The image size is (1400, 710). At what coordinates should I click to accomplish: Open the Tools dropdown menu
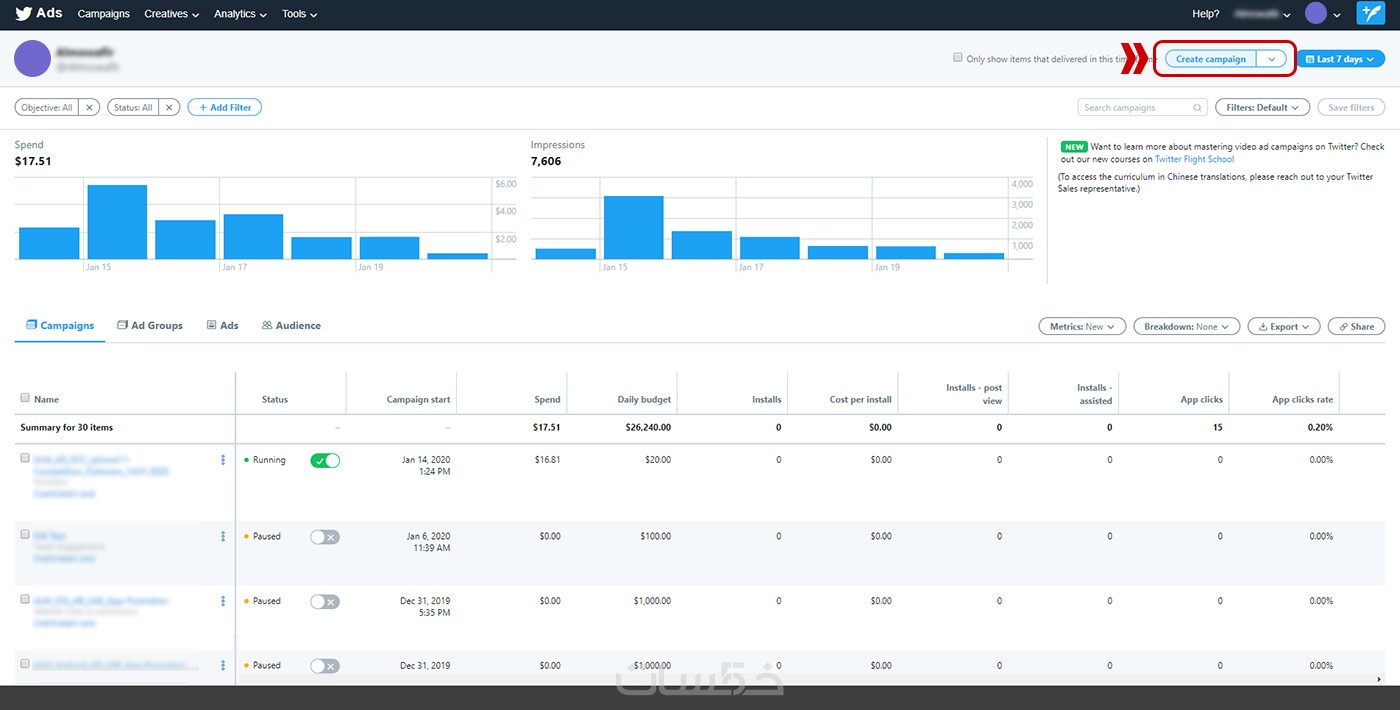(x=299, y=14)
